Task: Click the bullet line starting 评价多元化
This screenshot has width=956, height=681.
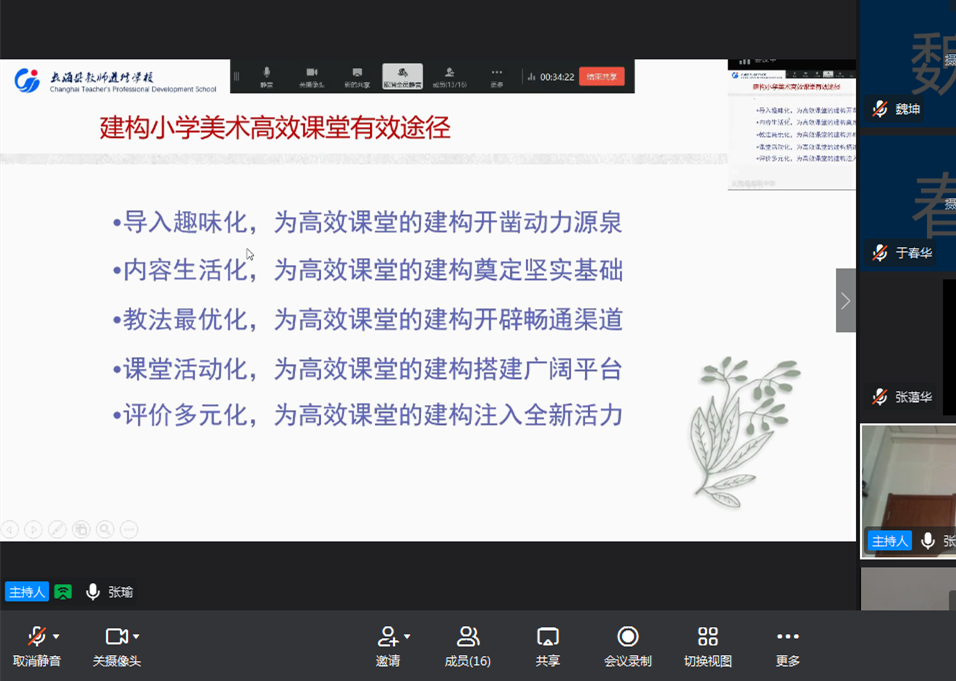Action: click(x=368, y=415)
